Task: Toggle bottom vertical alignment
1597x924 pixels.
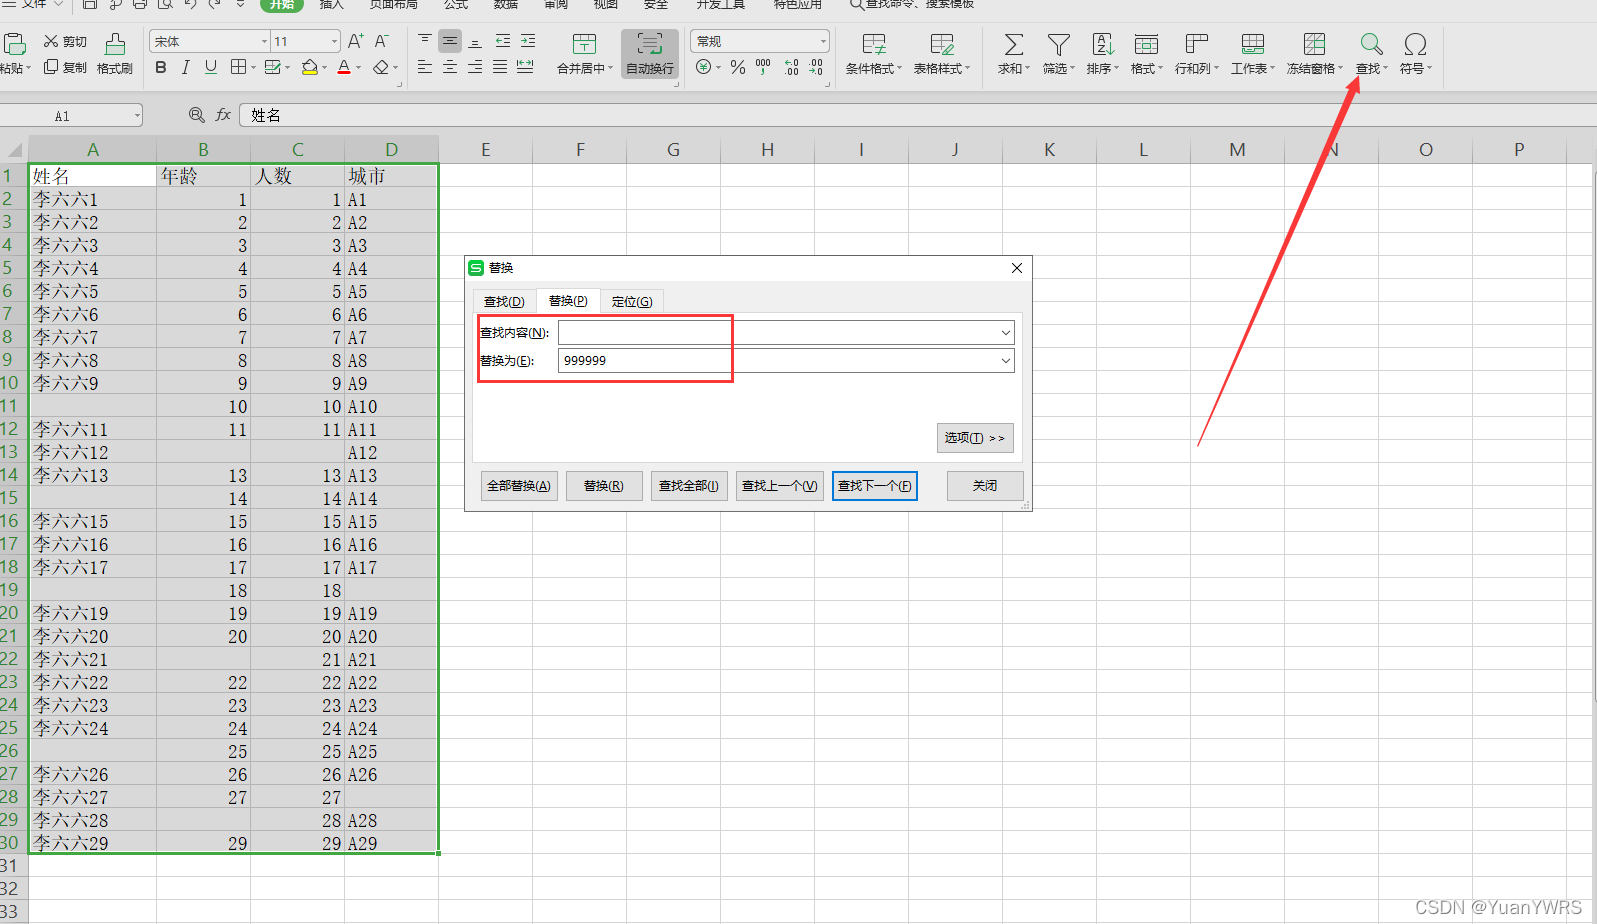Action: point(475,41)
